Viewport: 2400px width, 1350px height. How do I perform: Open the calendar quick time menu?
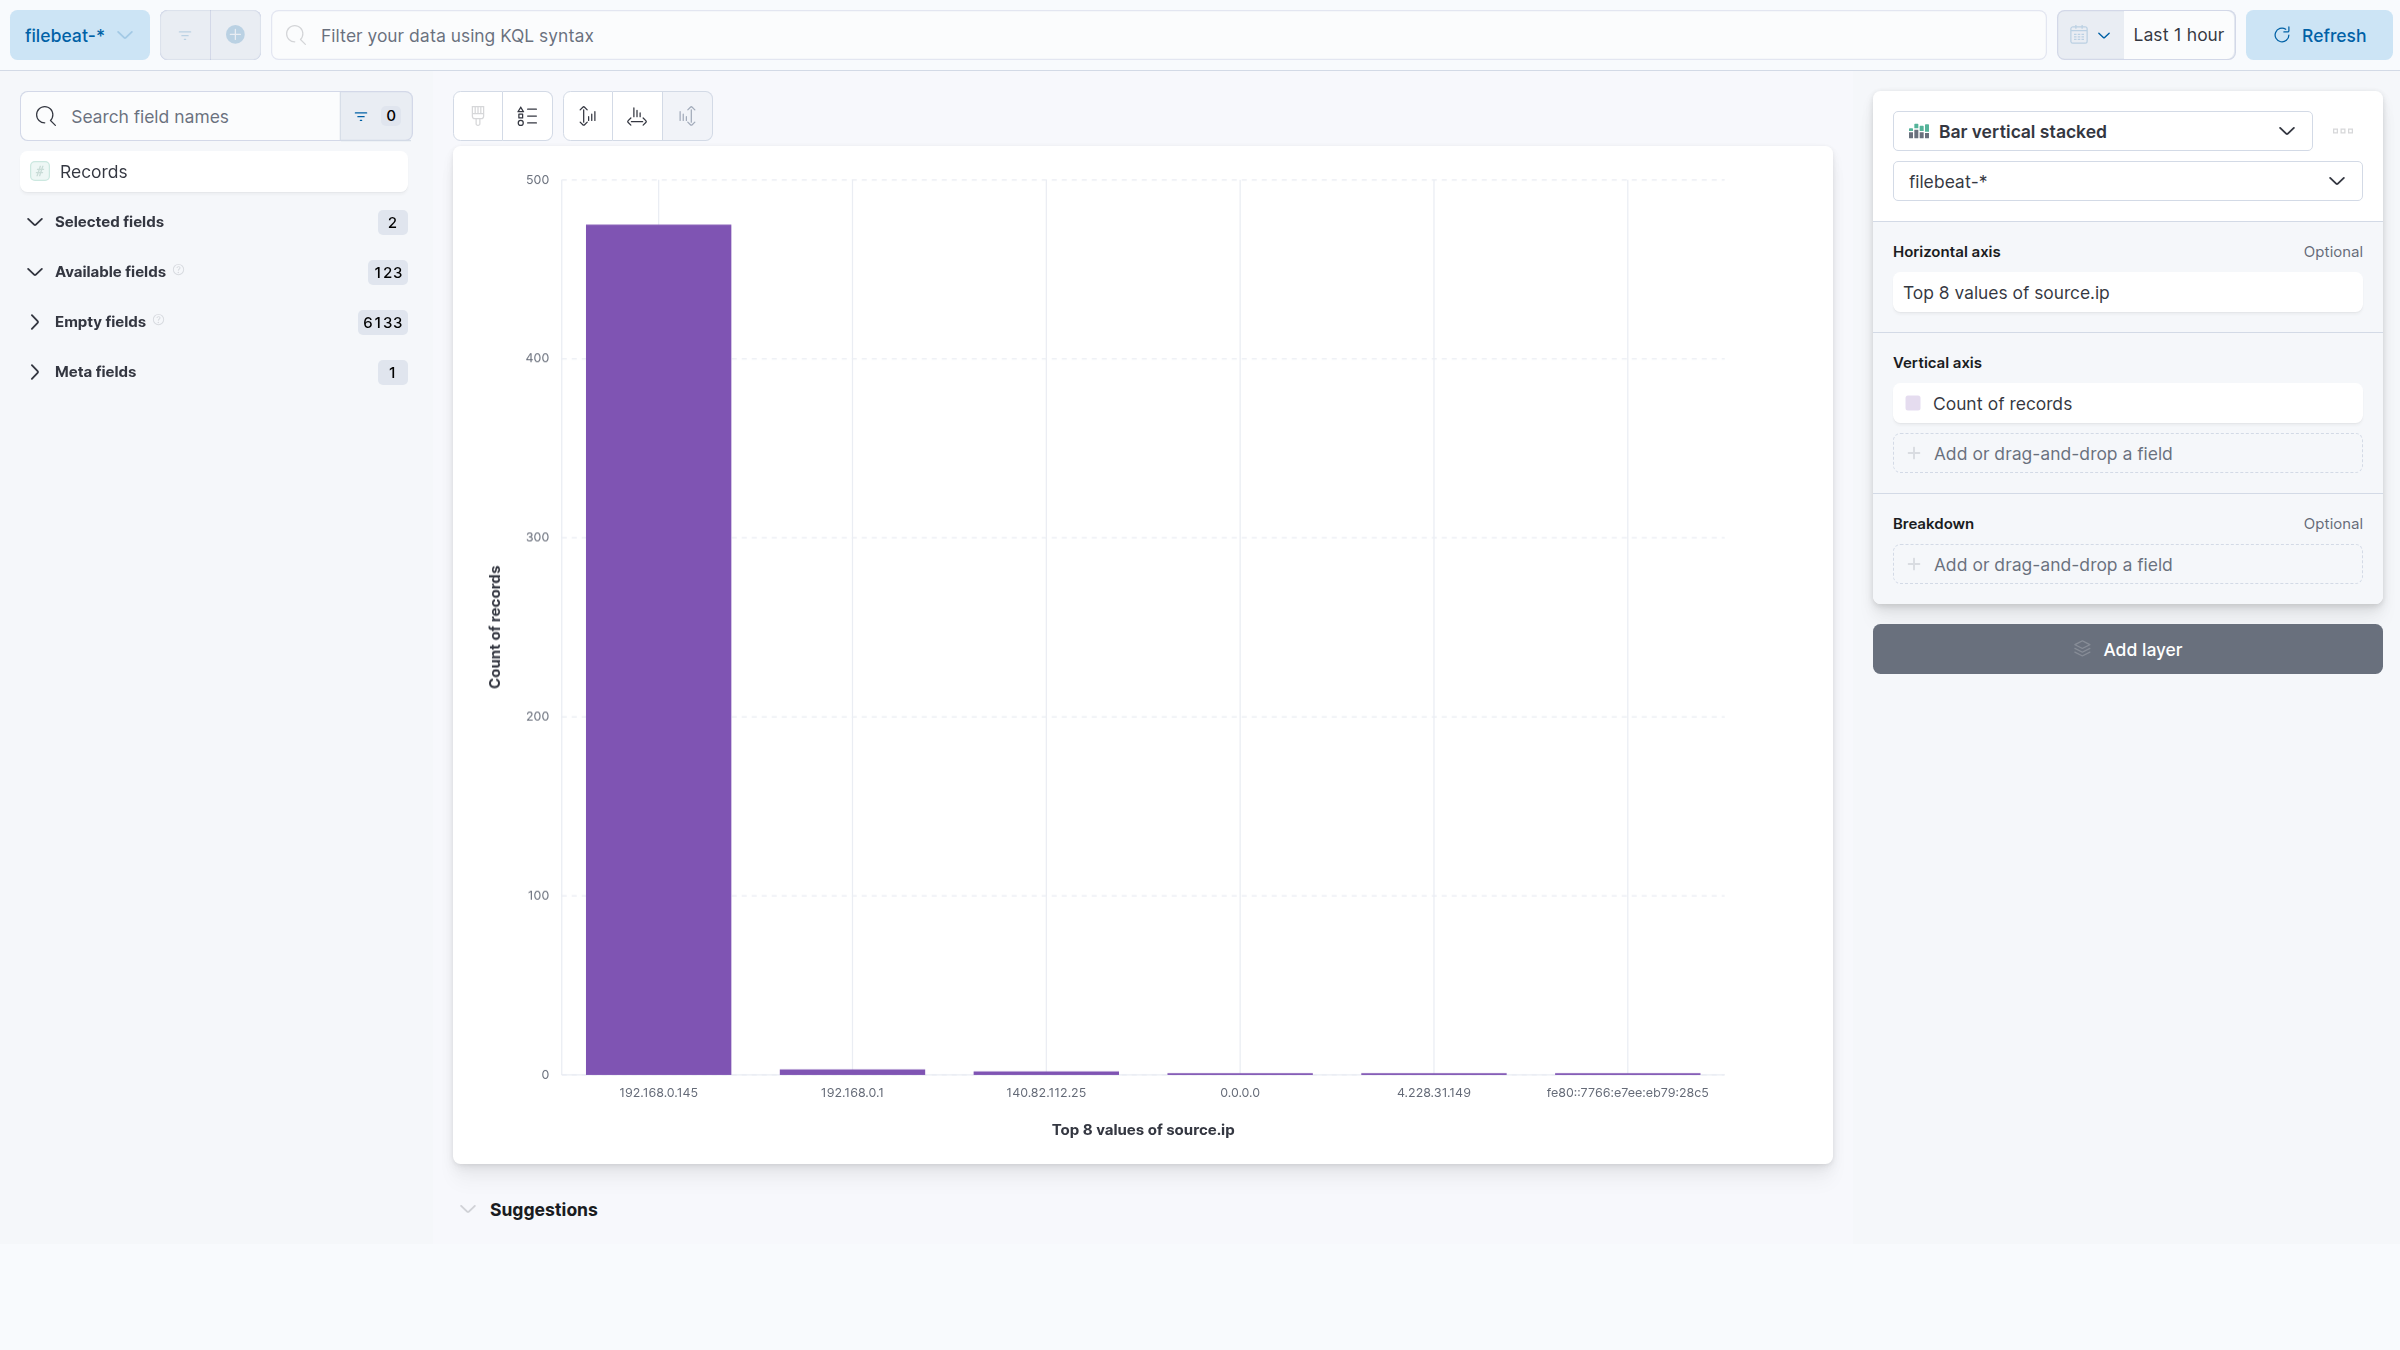tap(2090, 35)
